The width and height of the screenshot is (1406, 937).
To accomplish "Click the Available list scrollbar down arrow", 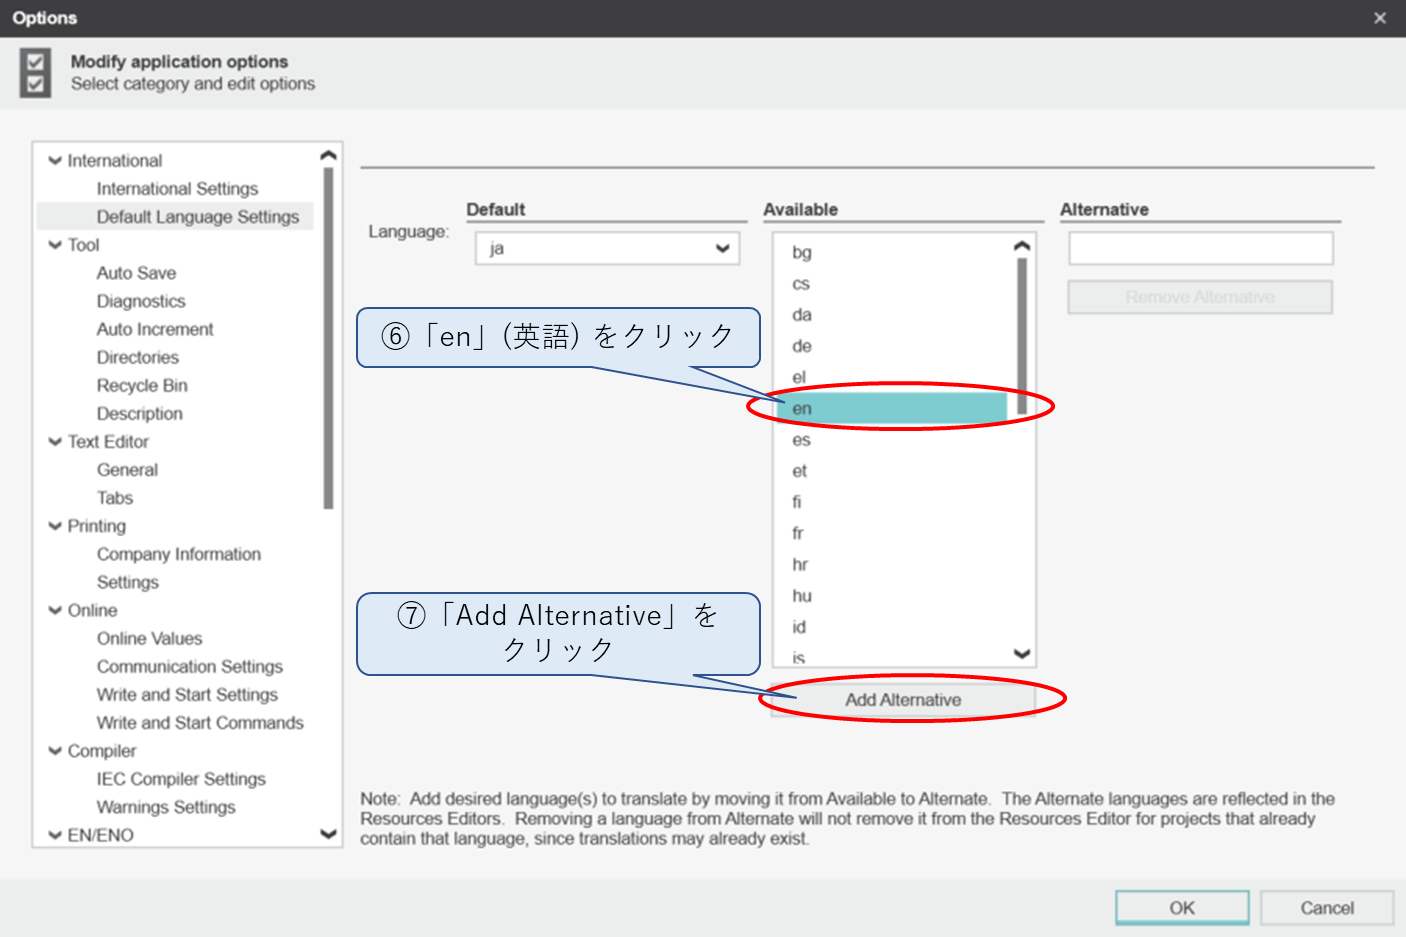I will tap(1020, 653).
